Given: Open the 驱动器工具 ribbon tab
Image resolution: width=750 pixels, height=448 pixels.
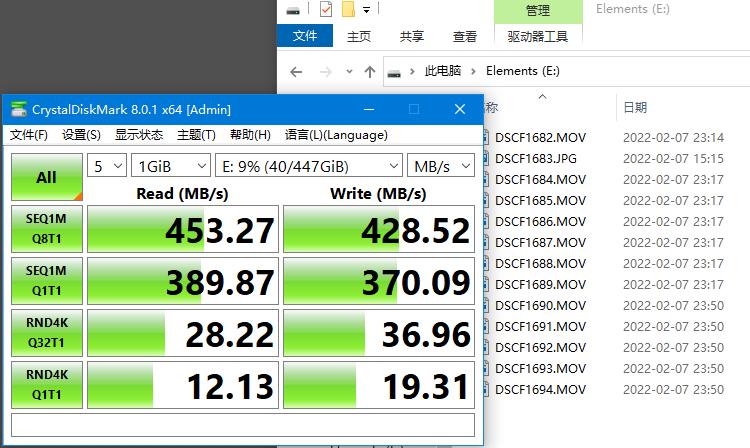Looking at the screenshot, I should point(538,36).
